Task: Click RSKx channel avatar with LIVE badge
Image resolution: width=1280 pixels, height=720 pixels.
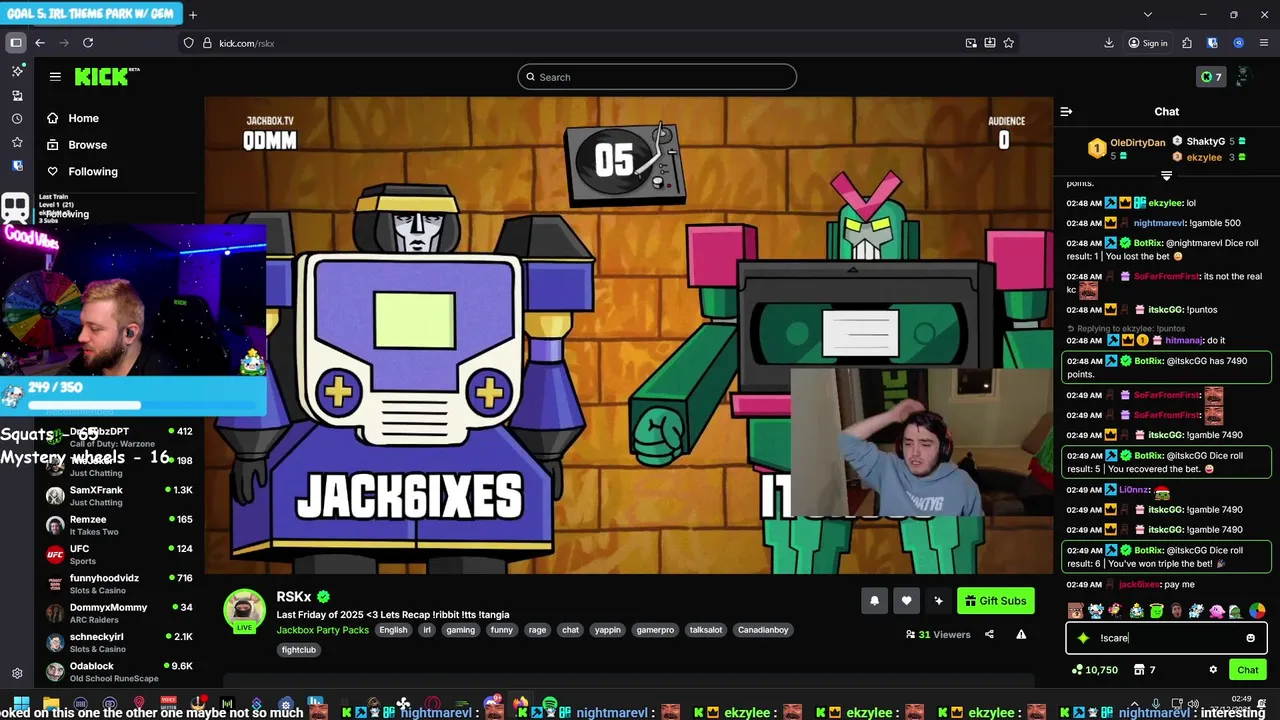Action: (243, 610)
